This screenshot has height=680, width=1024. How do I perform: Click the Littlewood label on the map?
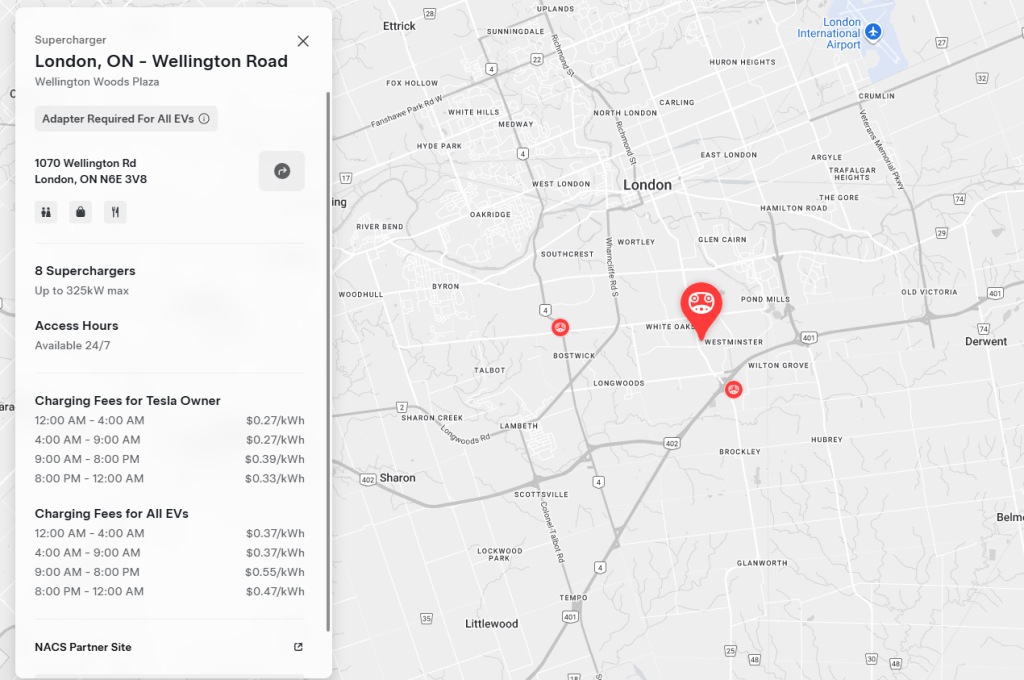click(x=492, y=624)
